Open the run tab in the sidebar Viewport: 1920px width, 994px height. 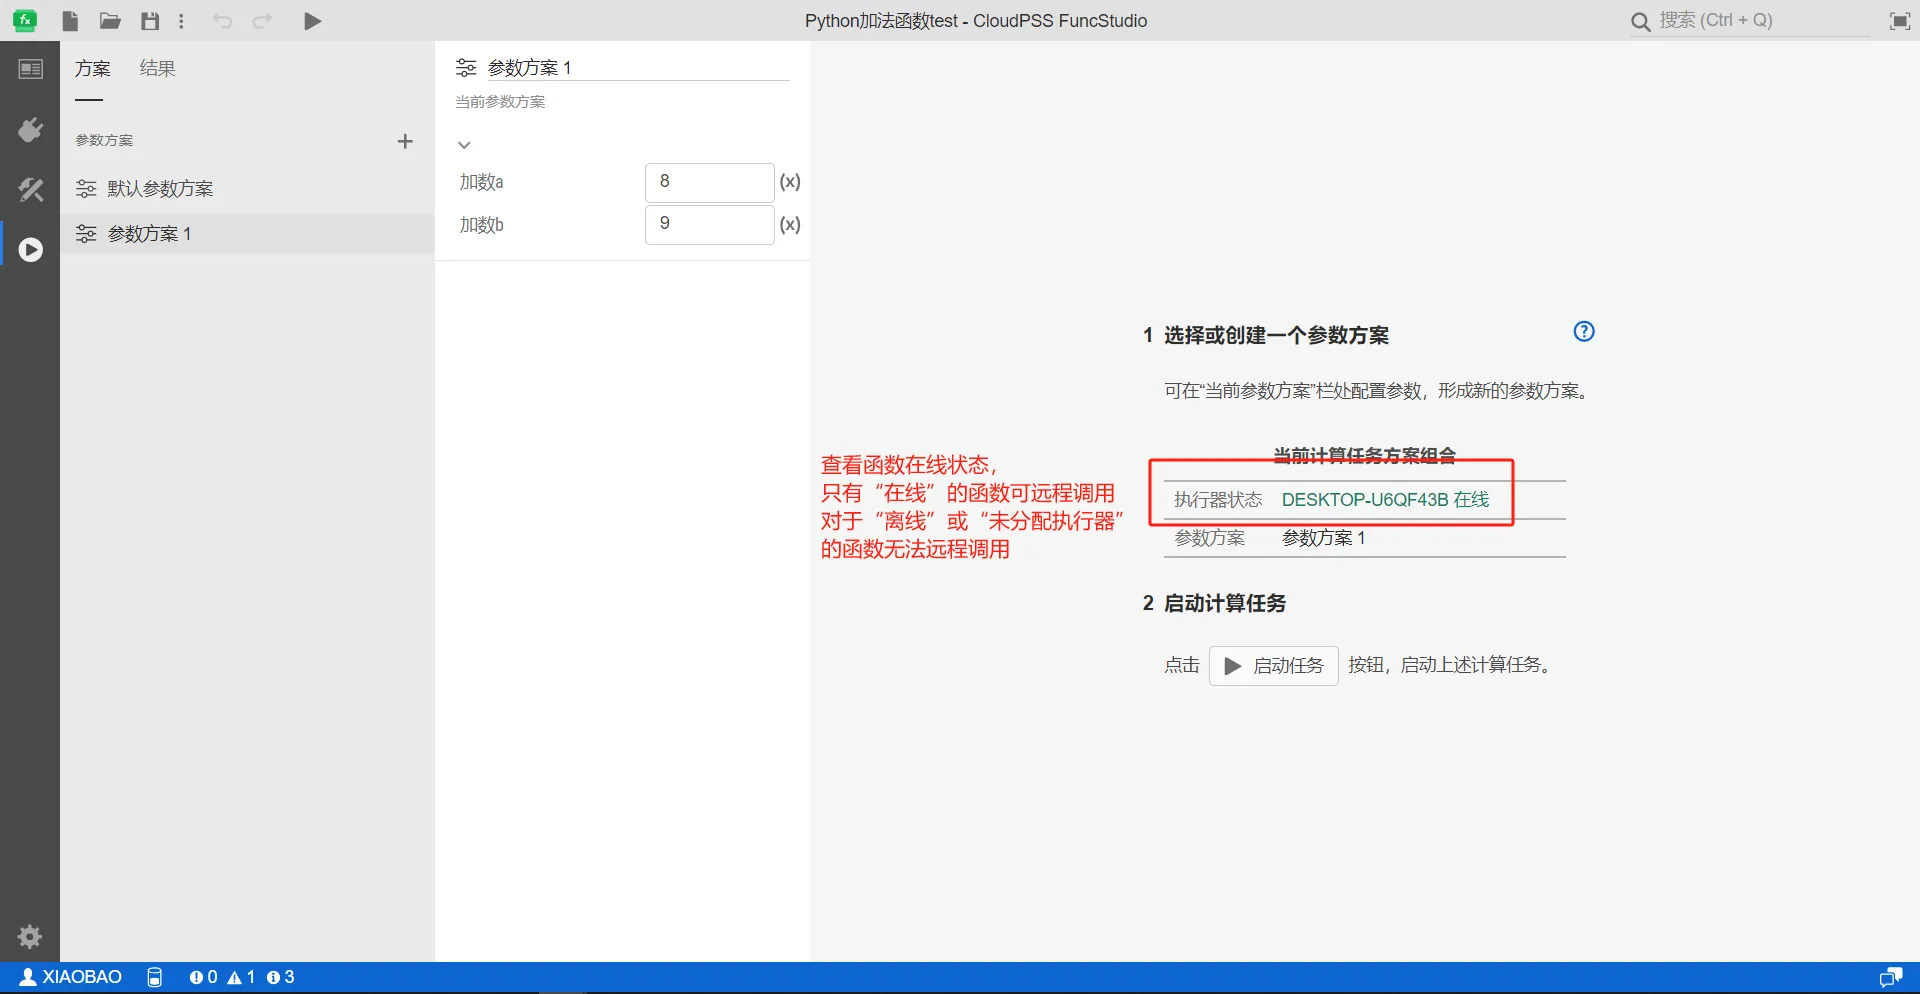(x=31, y=249)
